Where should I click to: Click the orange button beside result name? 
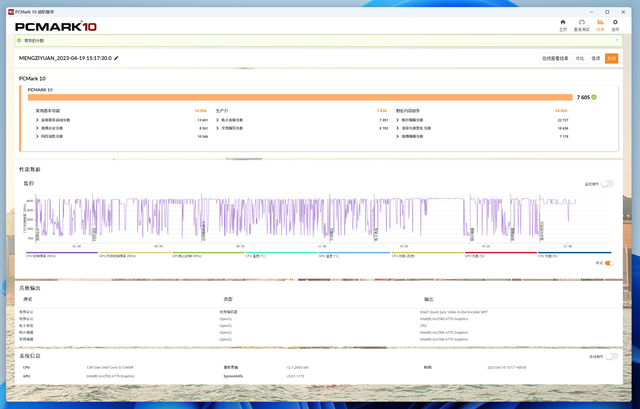tap(611, 59)
